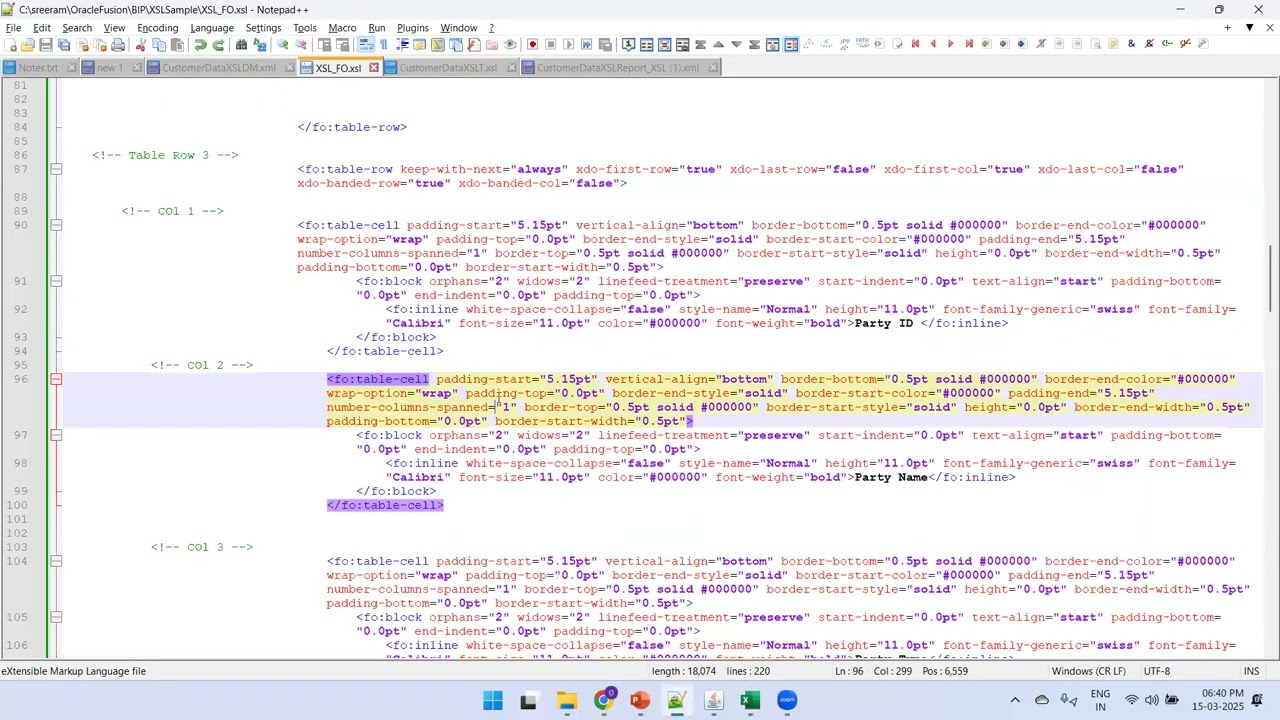Click the 'Party Name' text on line 98
The height and width of the screenshot is (720, 1280).
[x=892, y=477]
